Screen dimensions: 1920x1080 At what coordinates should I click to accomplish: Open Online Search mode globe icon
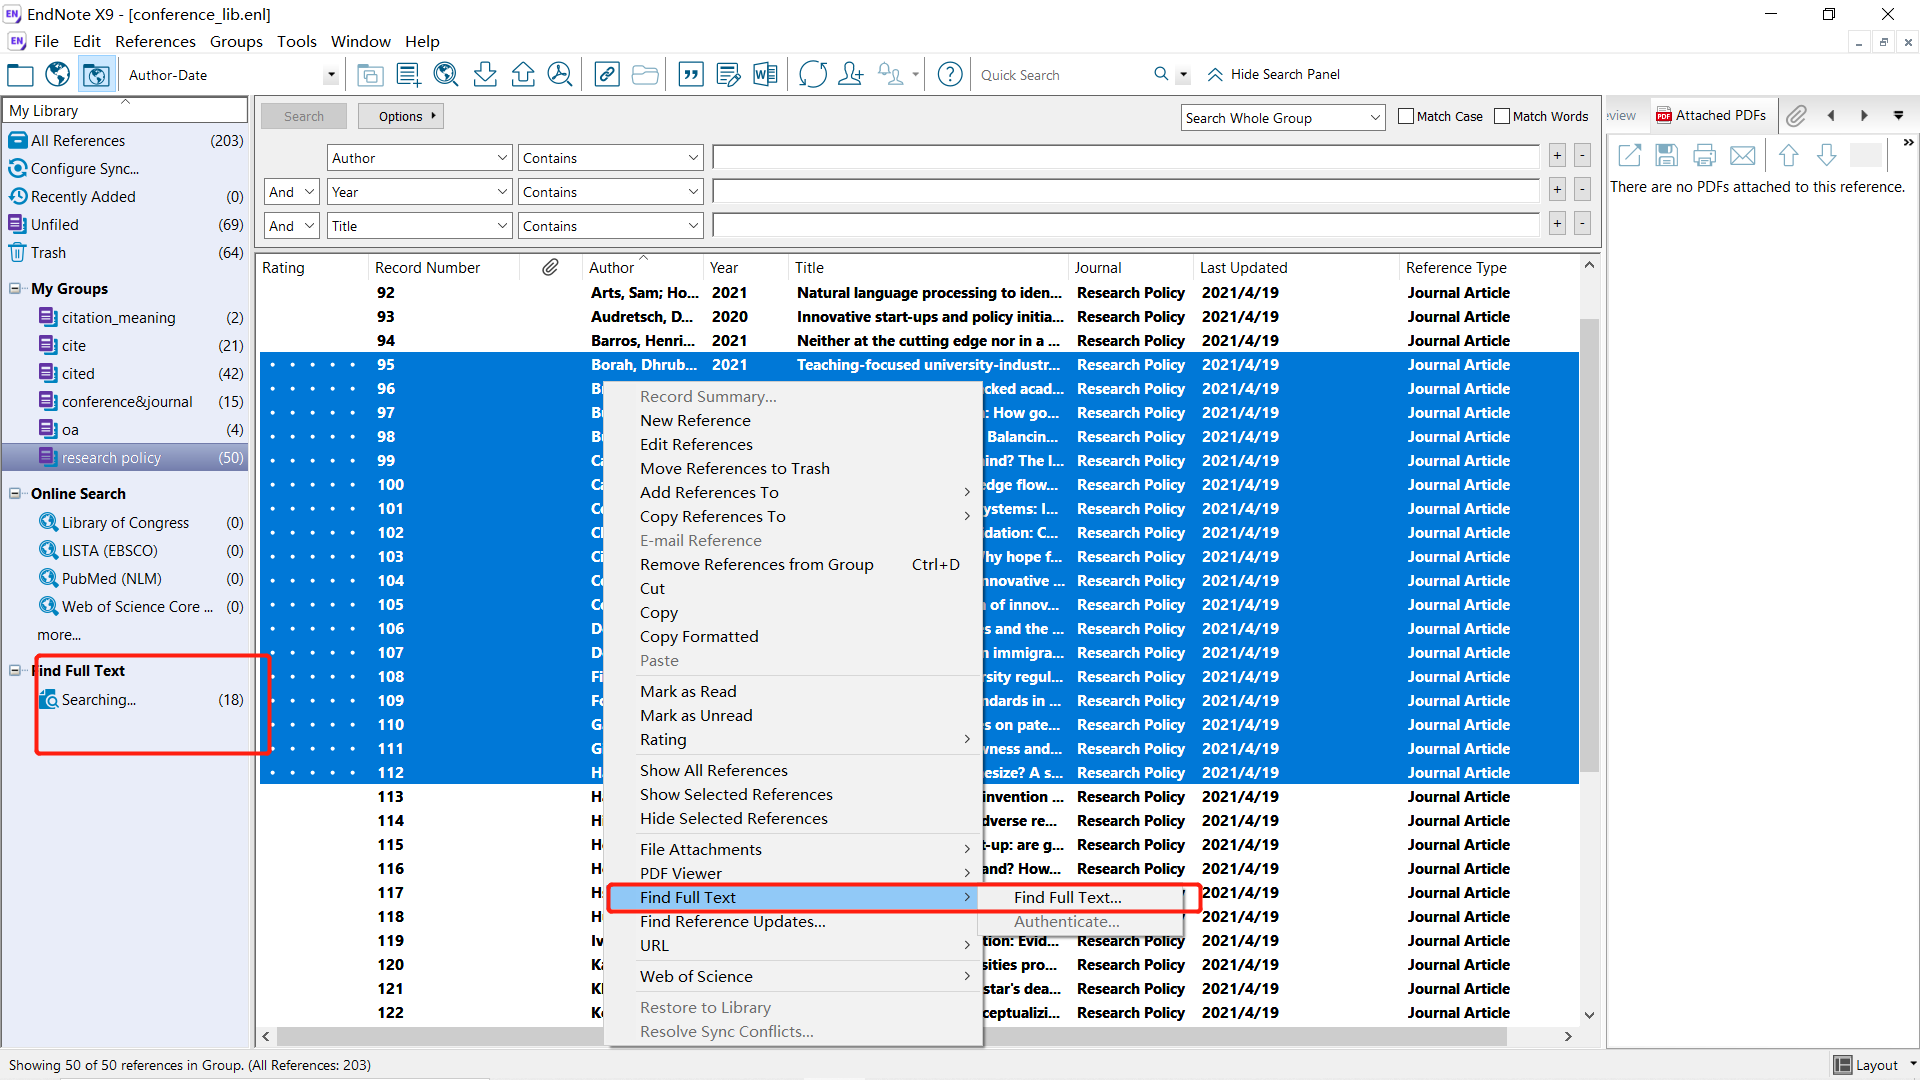[x=57, y=74]
